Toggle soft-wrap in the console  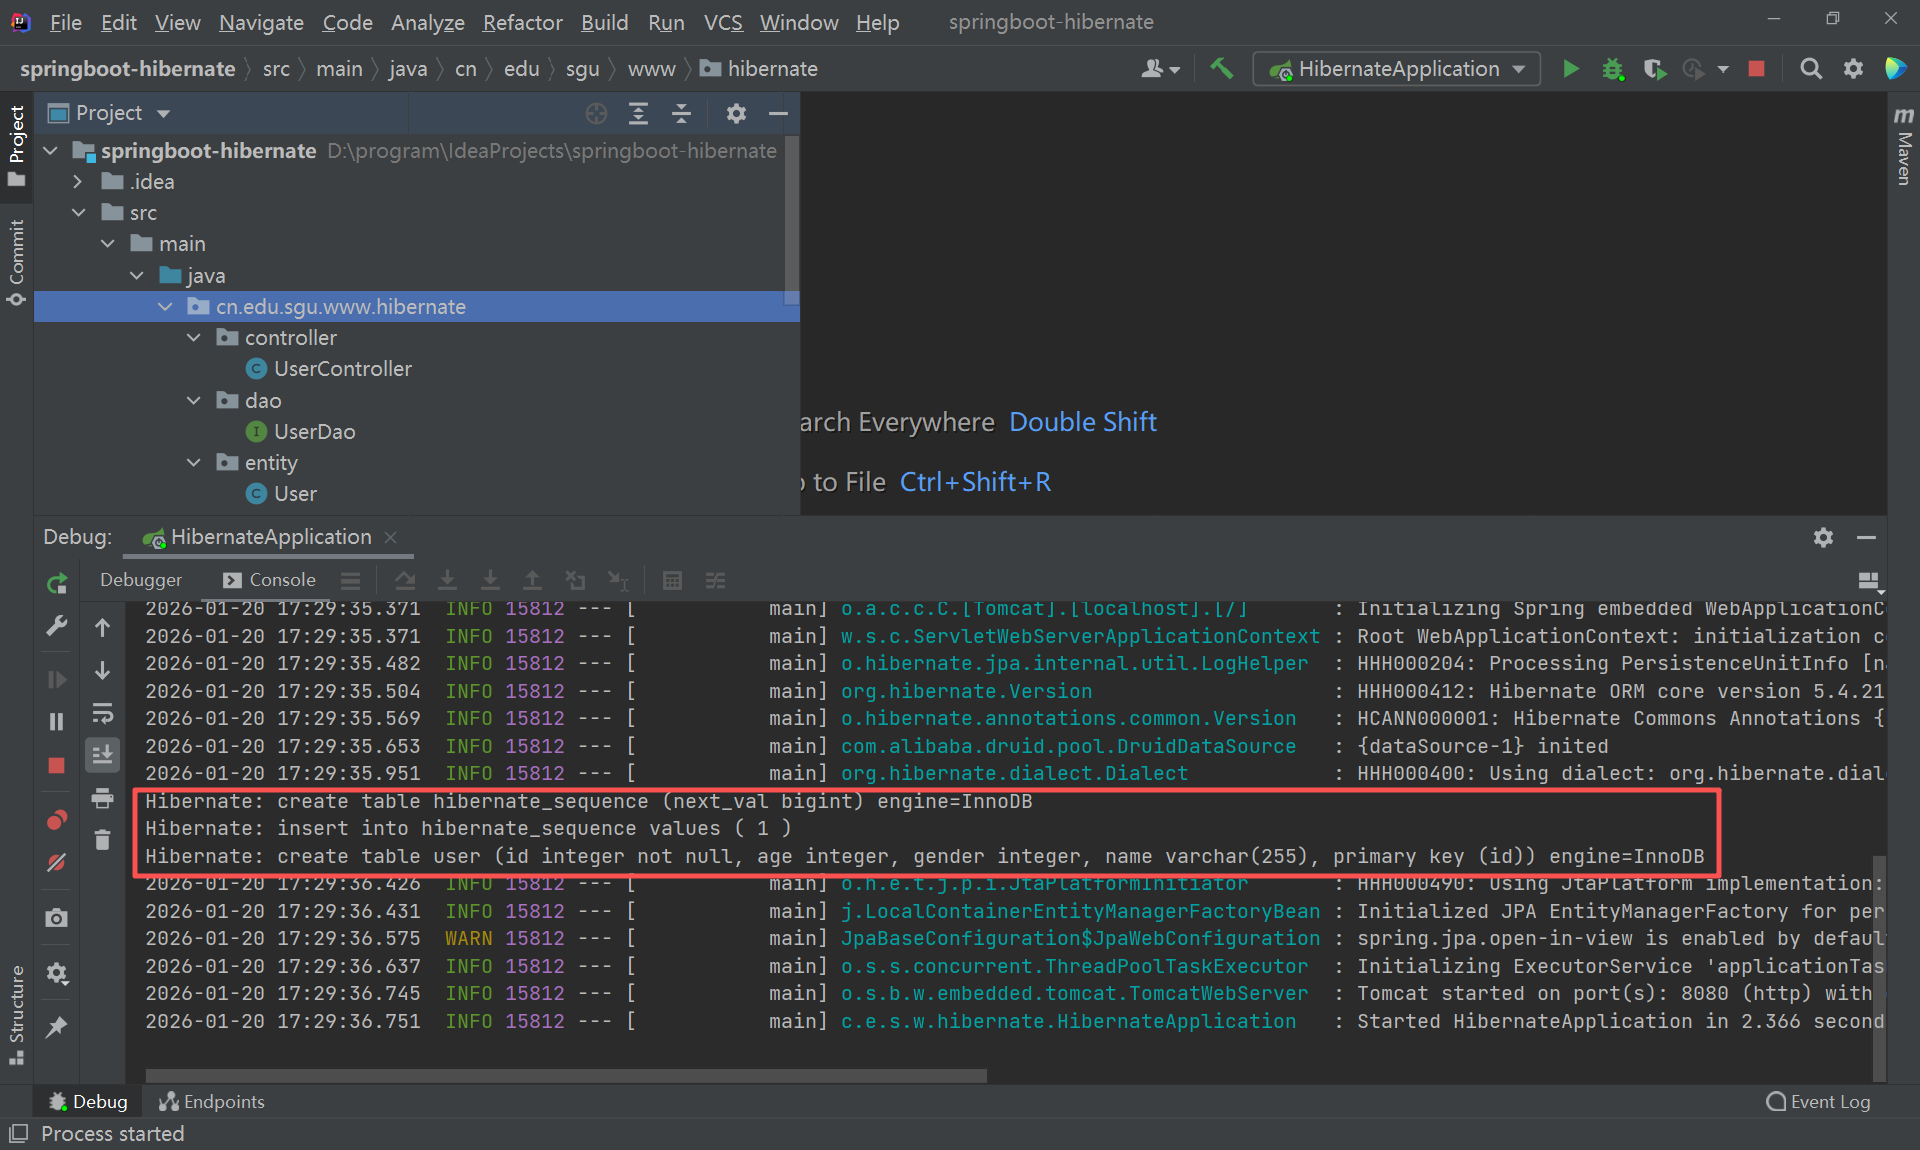coord(102,713)
